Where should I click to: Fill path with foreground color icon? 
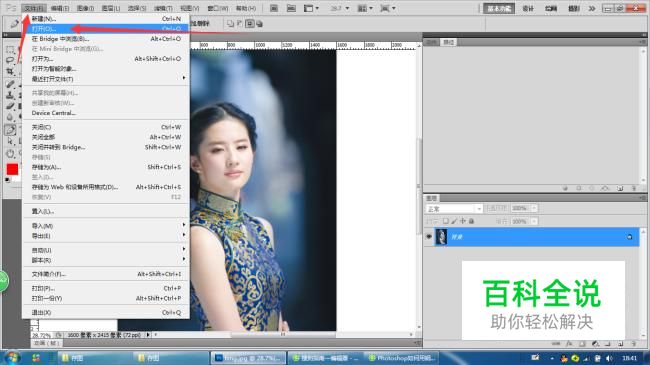(x=565, y=188)
